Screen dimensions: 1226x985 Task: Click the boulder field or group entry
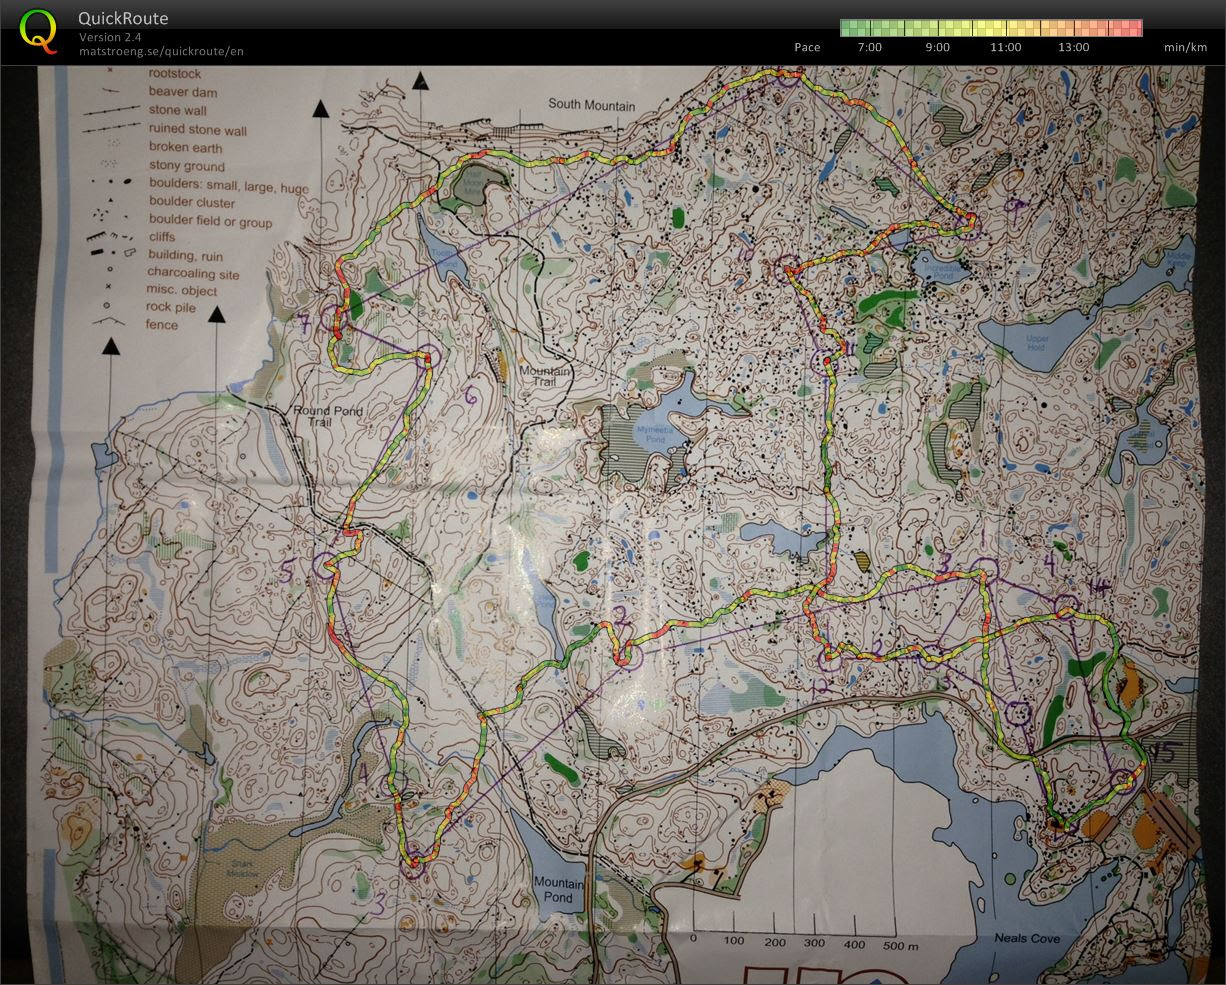[210, 221]
